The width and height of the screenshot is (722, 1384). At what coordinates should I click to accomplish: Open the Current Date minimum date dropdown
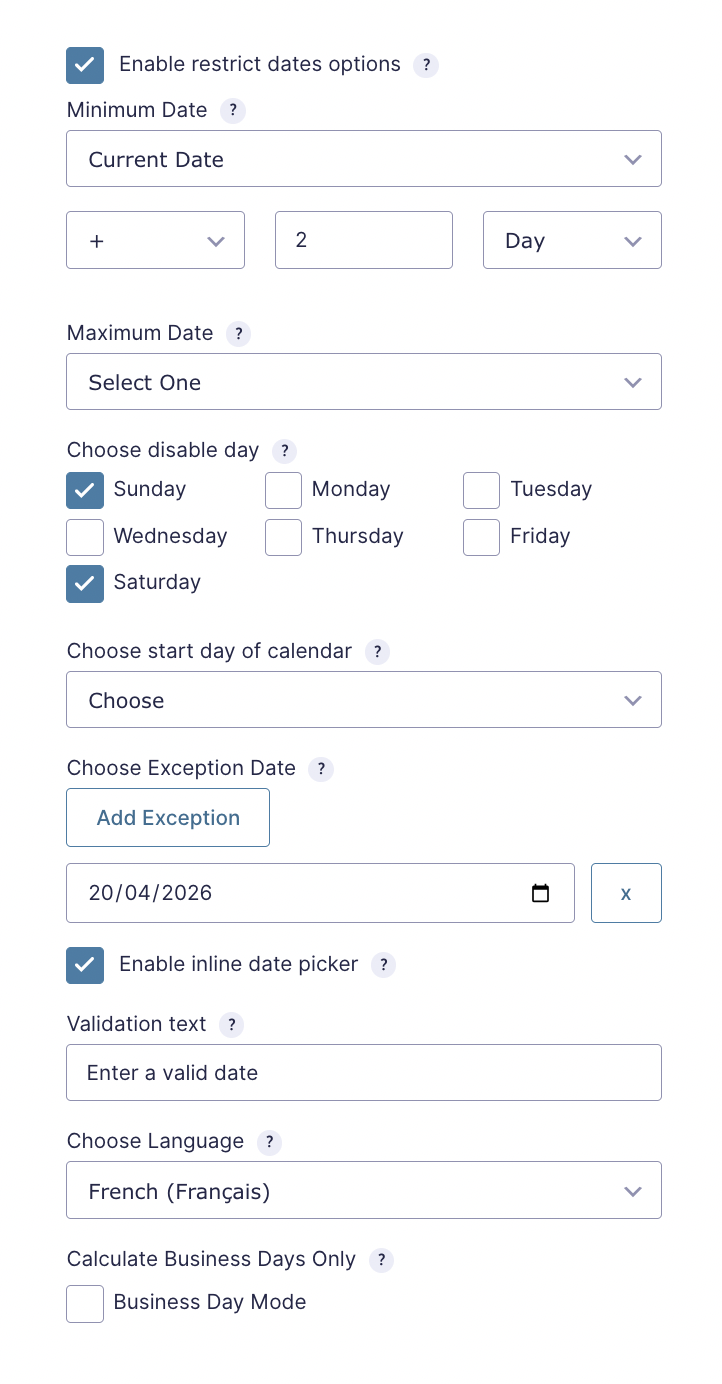364,159
